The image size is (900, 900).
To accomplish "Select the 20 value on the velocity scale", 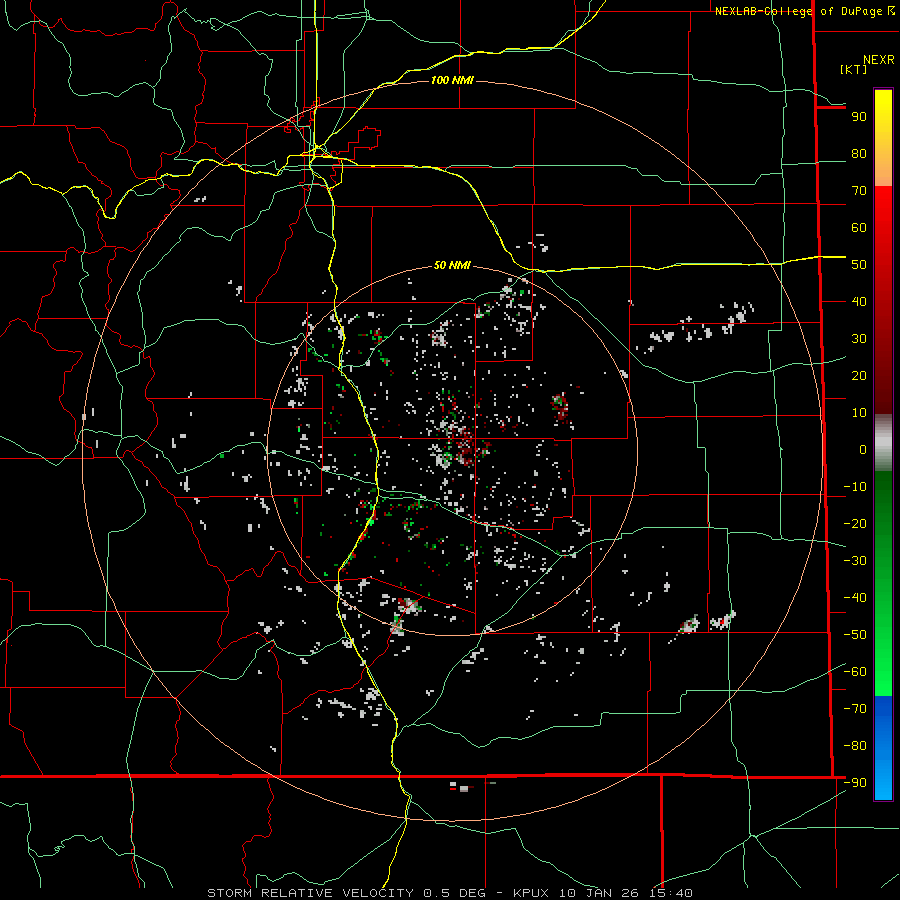I will point(859,376).
